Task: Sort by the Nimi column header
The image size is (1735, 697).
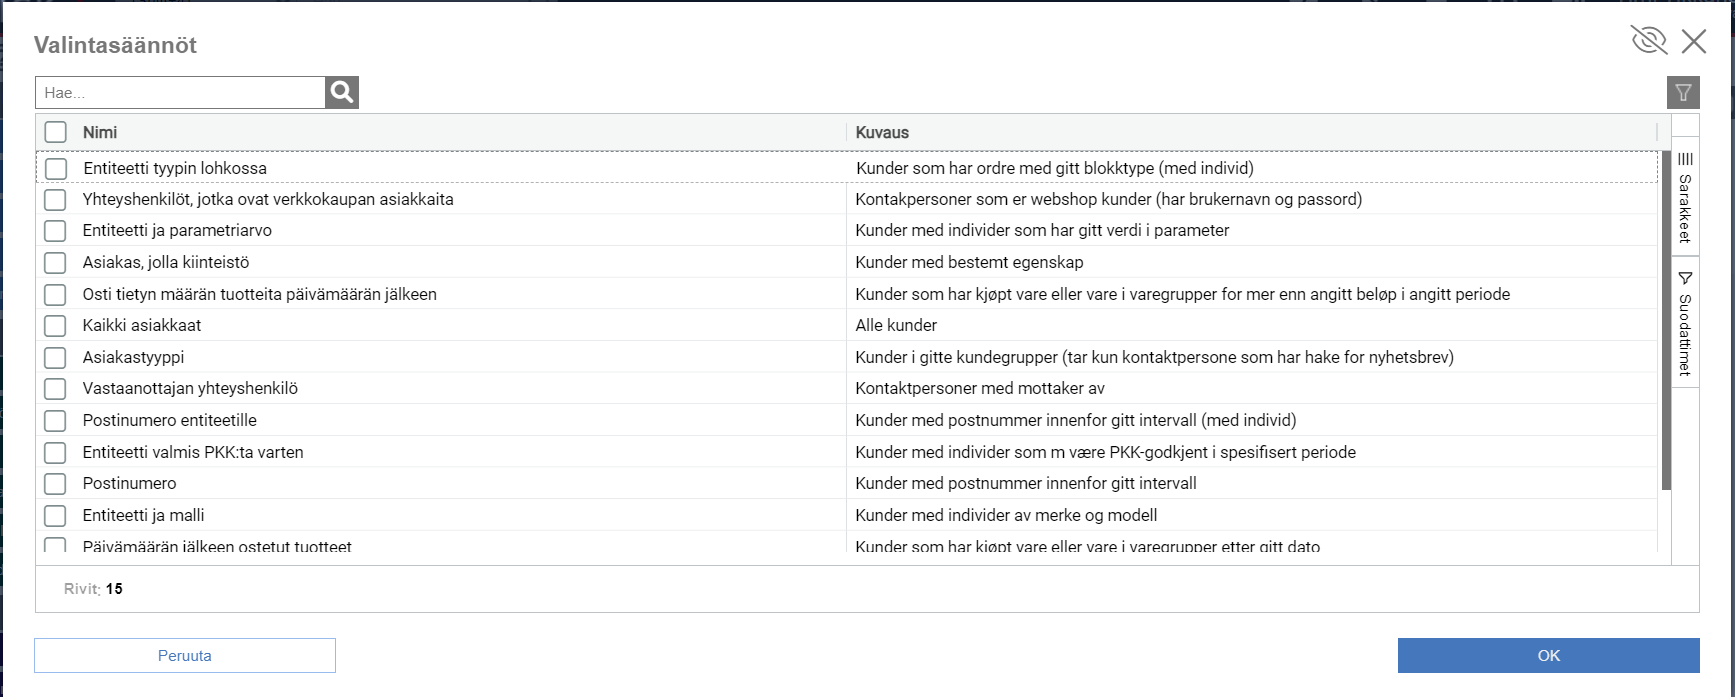Action: [100, 132]
